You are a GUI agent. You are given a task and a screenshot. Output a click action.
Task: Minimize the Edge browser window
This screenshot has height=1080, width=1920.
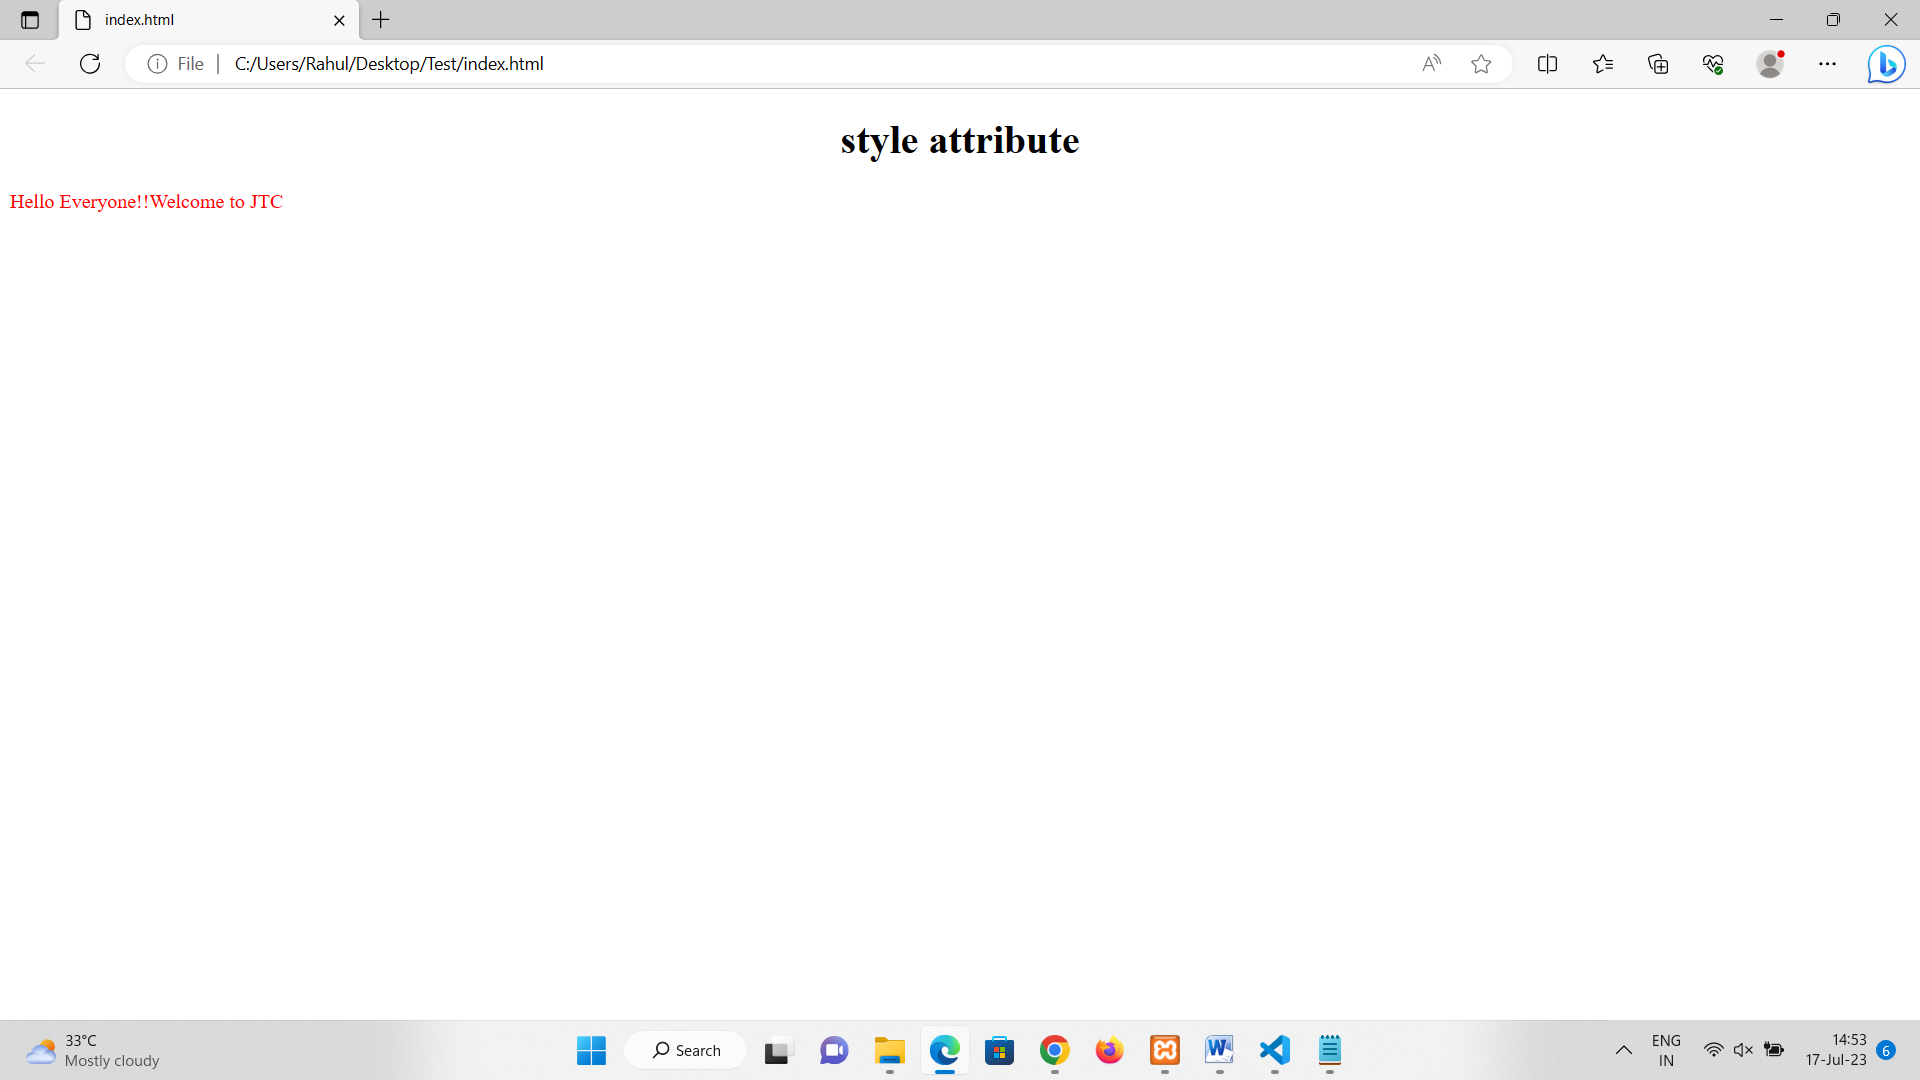tap(1776, 20)
